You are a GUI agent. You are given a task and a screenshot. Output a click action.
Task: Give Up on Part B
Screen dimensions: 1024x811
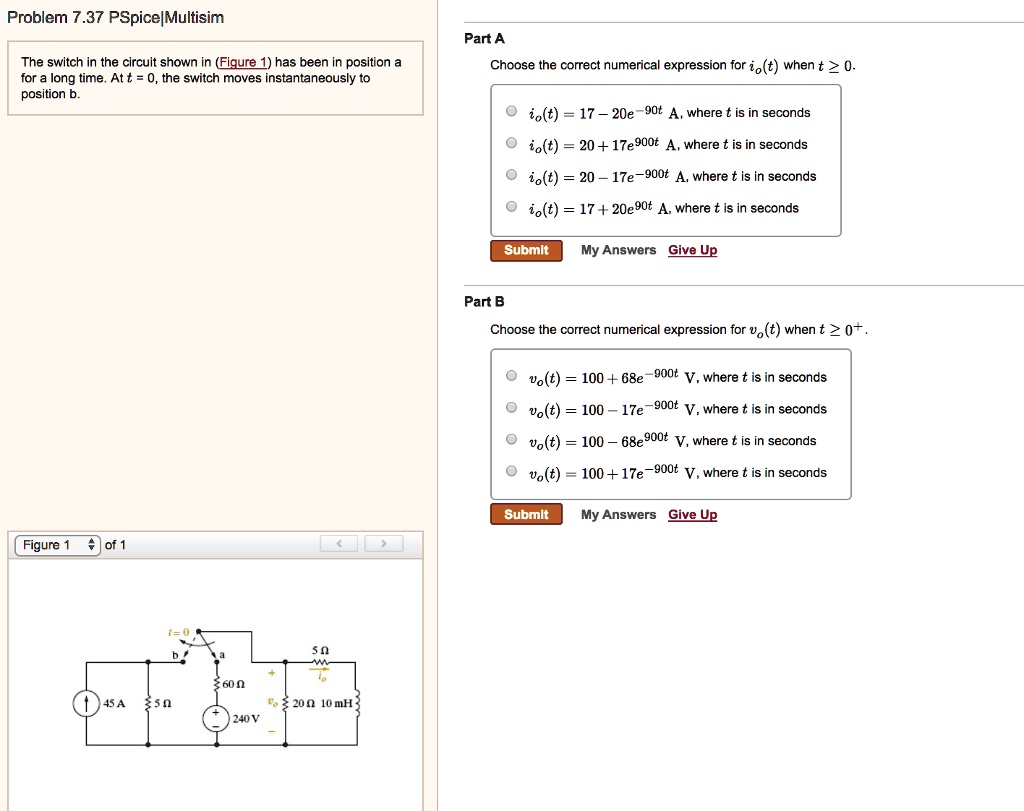click(x=692, y=514)
